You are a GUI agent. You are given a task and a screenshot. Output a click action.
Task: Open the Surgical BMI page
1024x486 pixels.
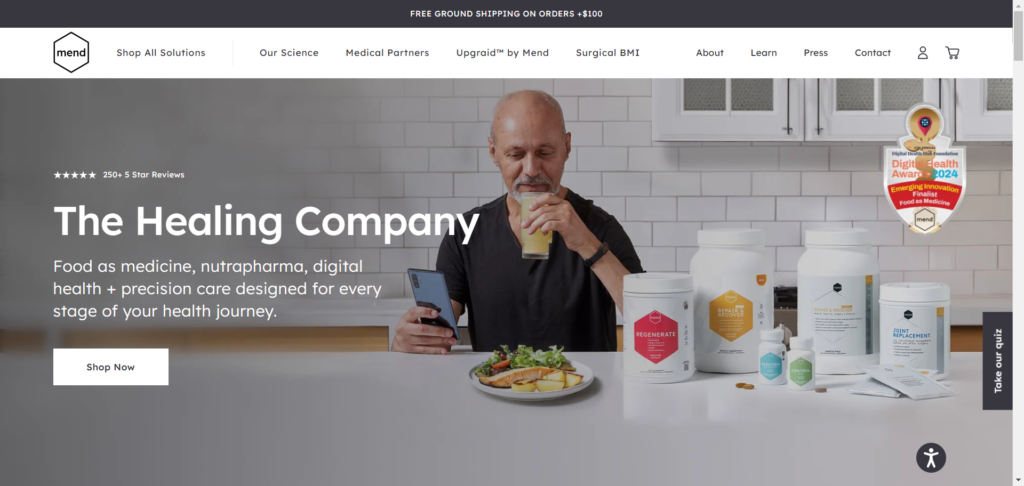point(607,53)
